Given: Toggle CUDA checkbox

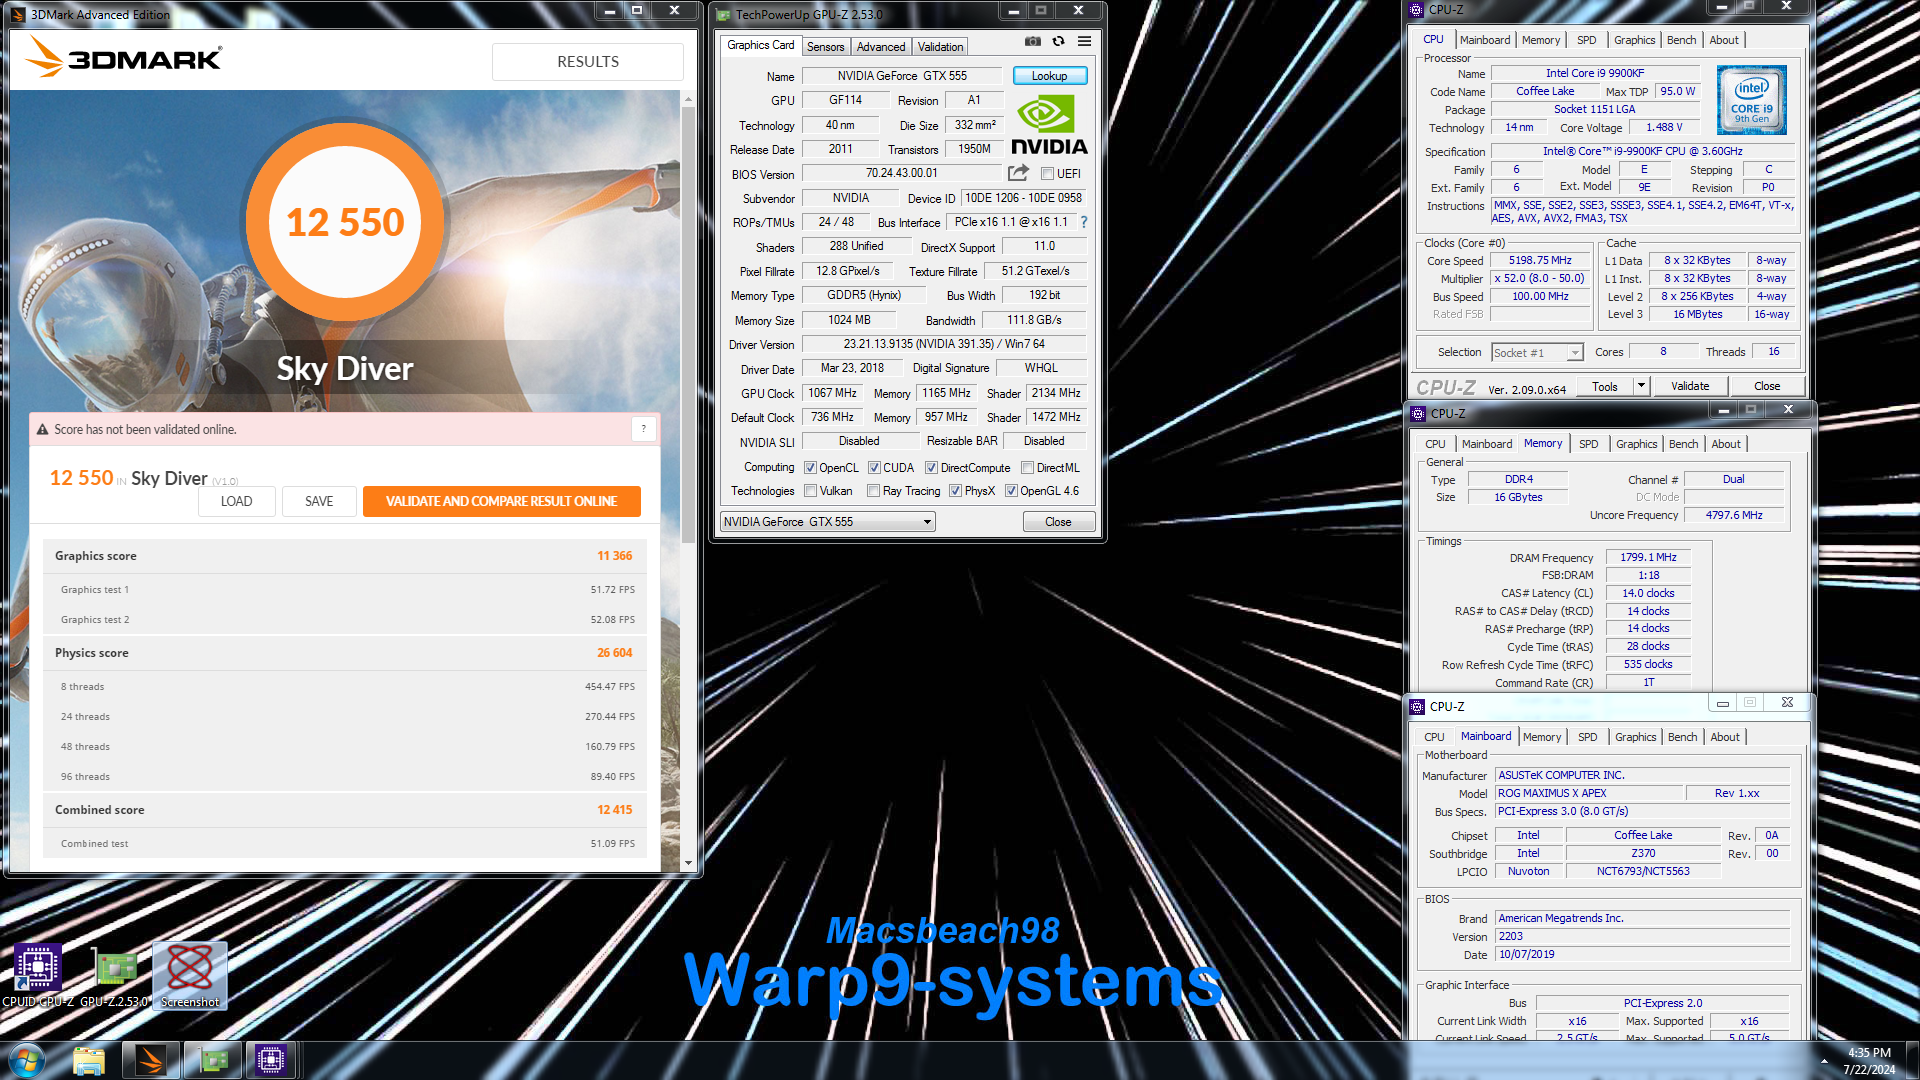Looking at the screenshot, I should pos(874,467).
